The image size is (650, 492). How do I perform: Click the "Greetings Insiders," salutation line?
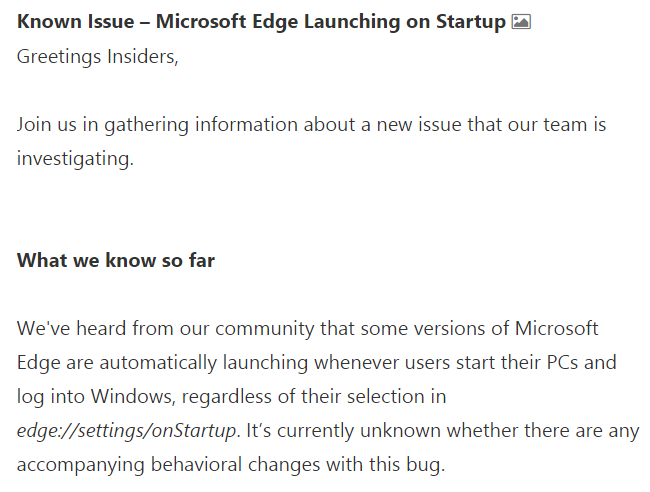click(97, 56)
